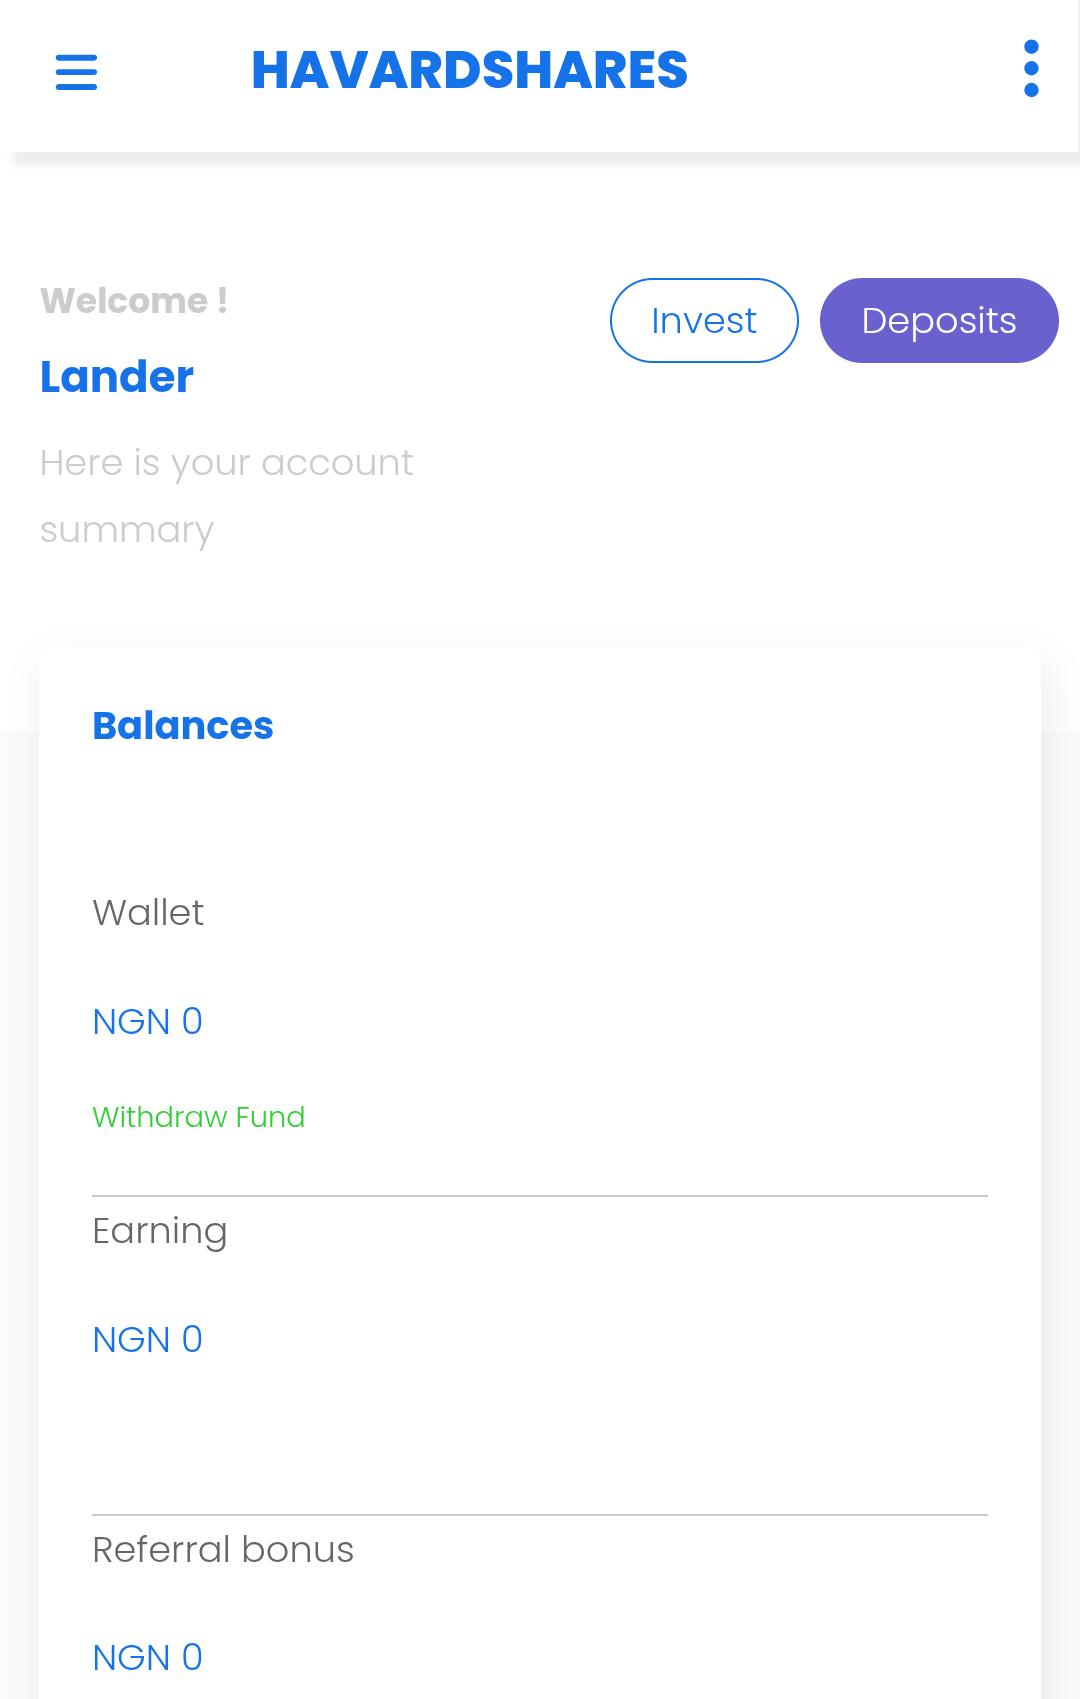Select the Wallet section label
Image resolution: width=1080 pixels, height=1699 pixels.
tap(148, 912)
